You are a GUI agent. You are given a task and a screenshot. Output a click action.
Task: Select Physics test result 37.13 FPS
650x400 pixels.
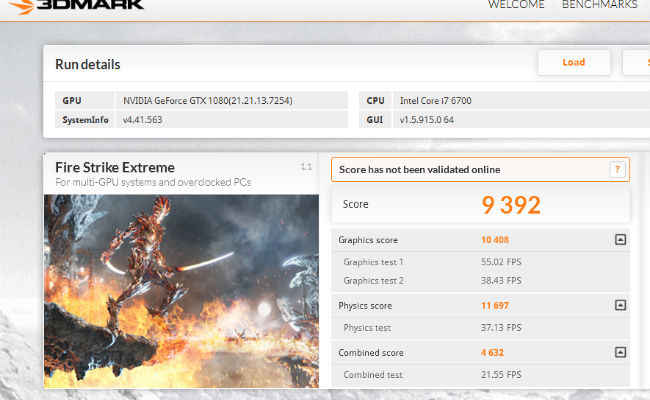coord(501,328)
